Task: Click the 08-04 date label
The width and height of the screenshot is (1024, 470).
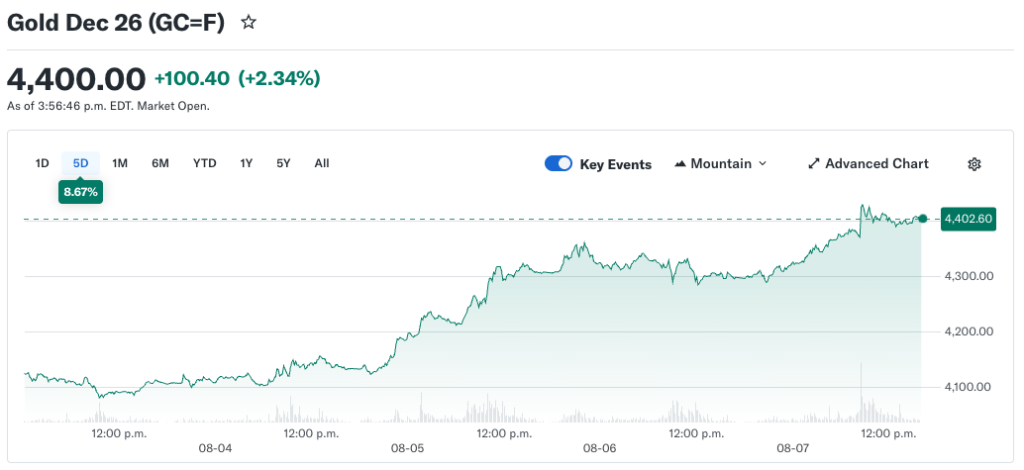Action: coord(215,448)
